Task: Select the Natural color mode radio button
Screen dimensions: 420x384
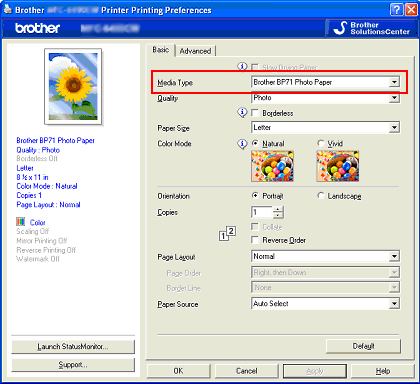Action: pos(255,143)
